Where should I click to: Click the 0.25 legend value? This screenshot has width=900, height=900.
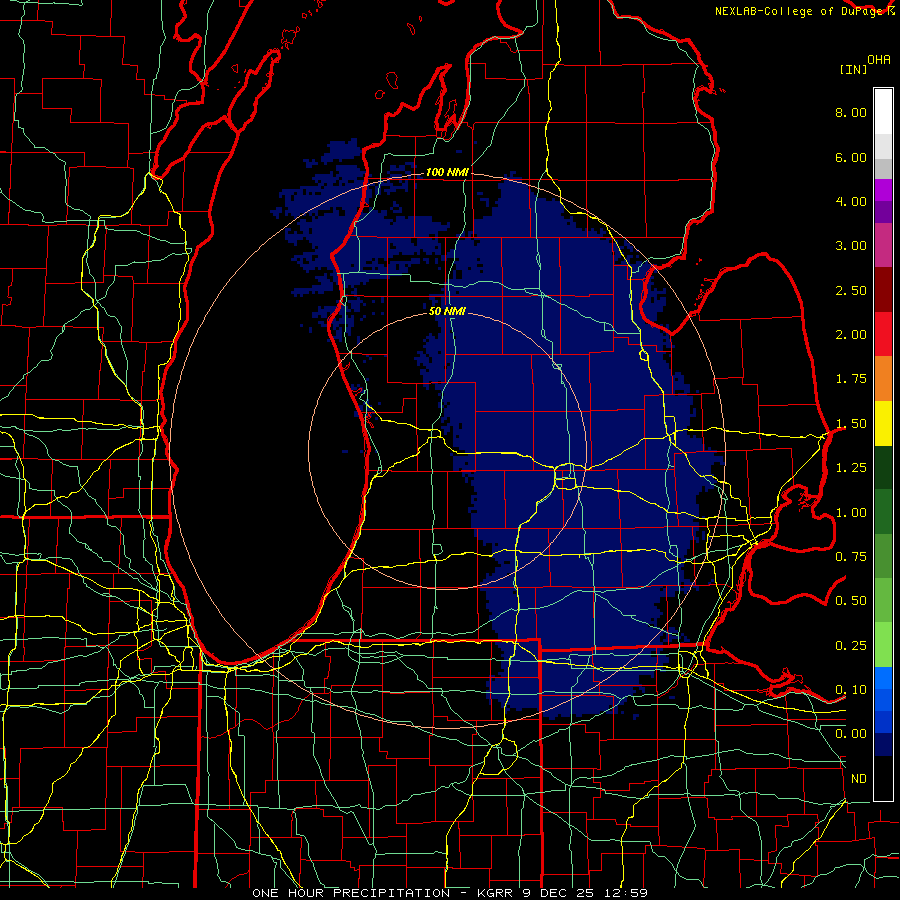pyautogui.click(x=851, y=646)
